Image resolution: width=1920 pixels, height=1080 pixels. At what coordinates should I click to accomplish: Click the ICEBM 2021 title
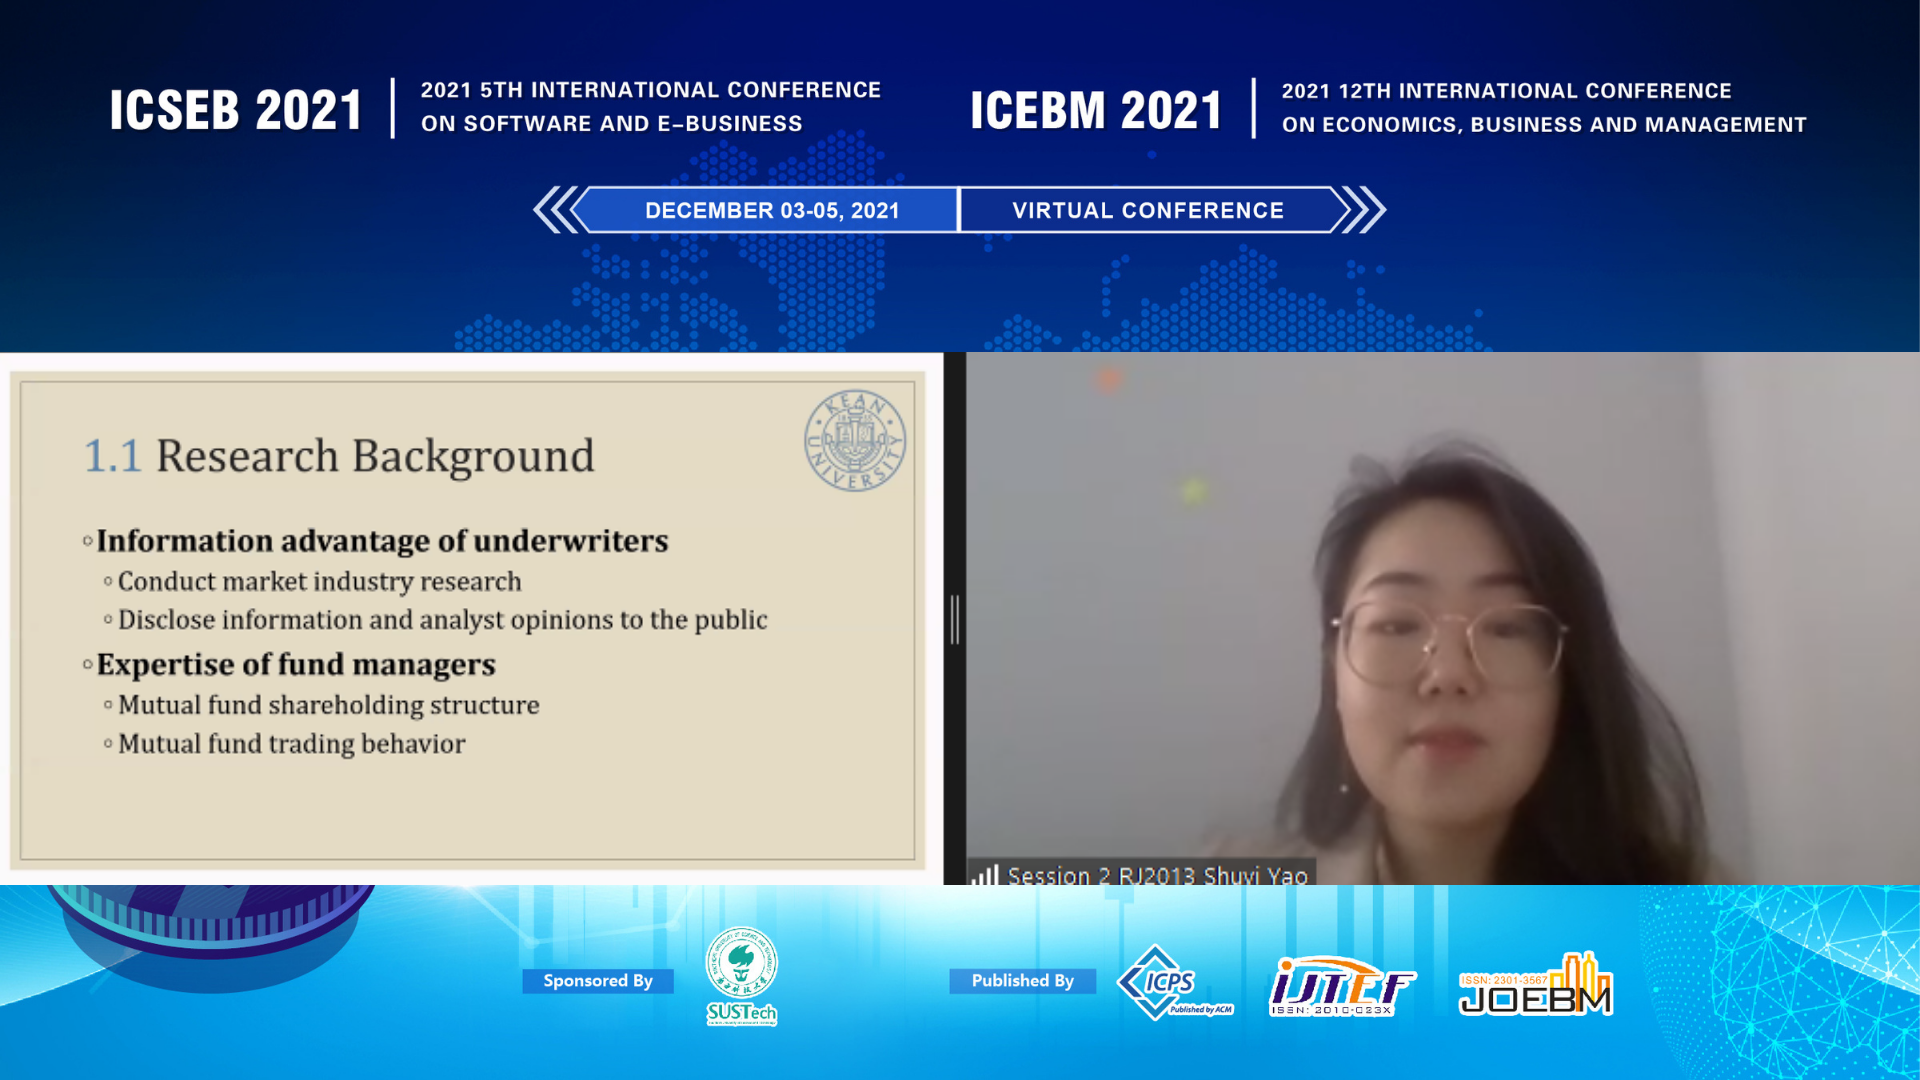1096,109
